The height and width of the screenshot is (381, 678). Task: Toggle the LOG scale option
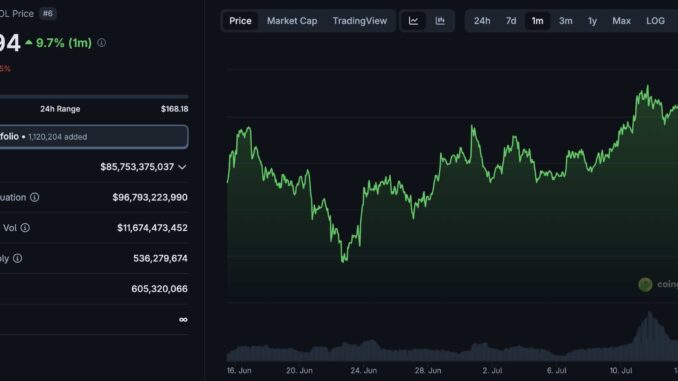point(655,21)
